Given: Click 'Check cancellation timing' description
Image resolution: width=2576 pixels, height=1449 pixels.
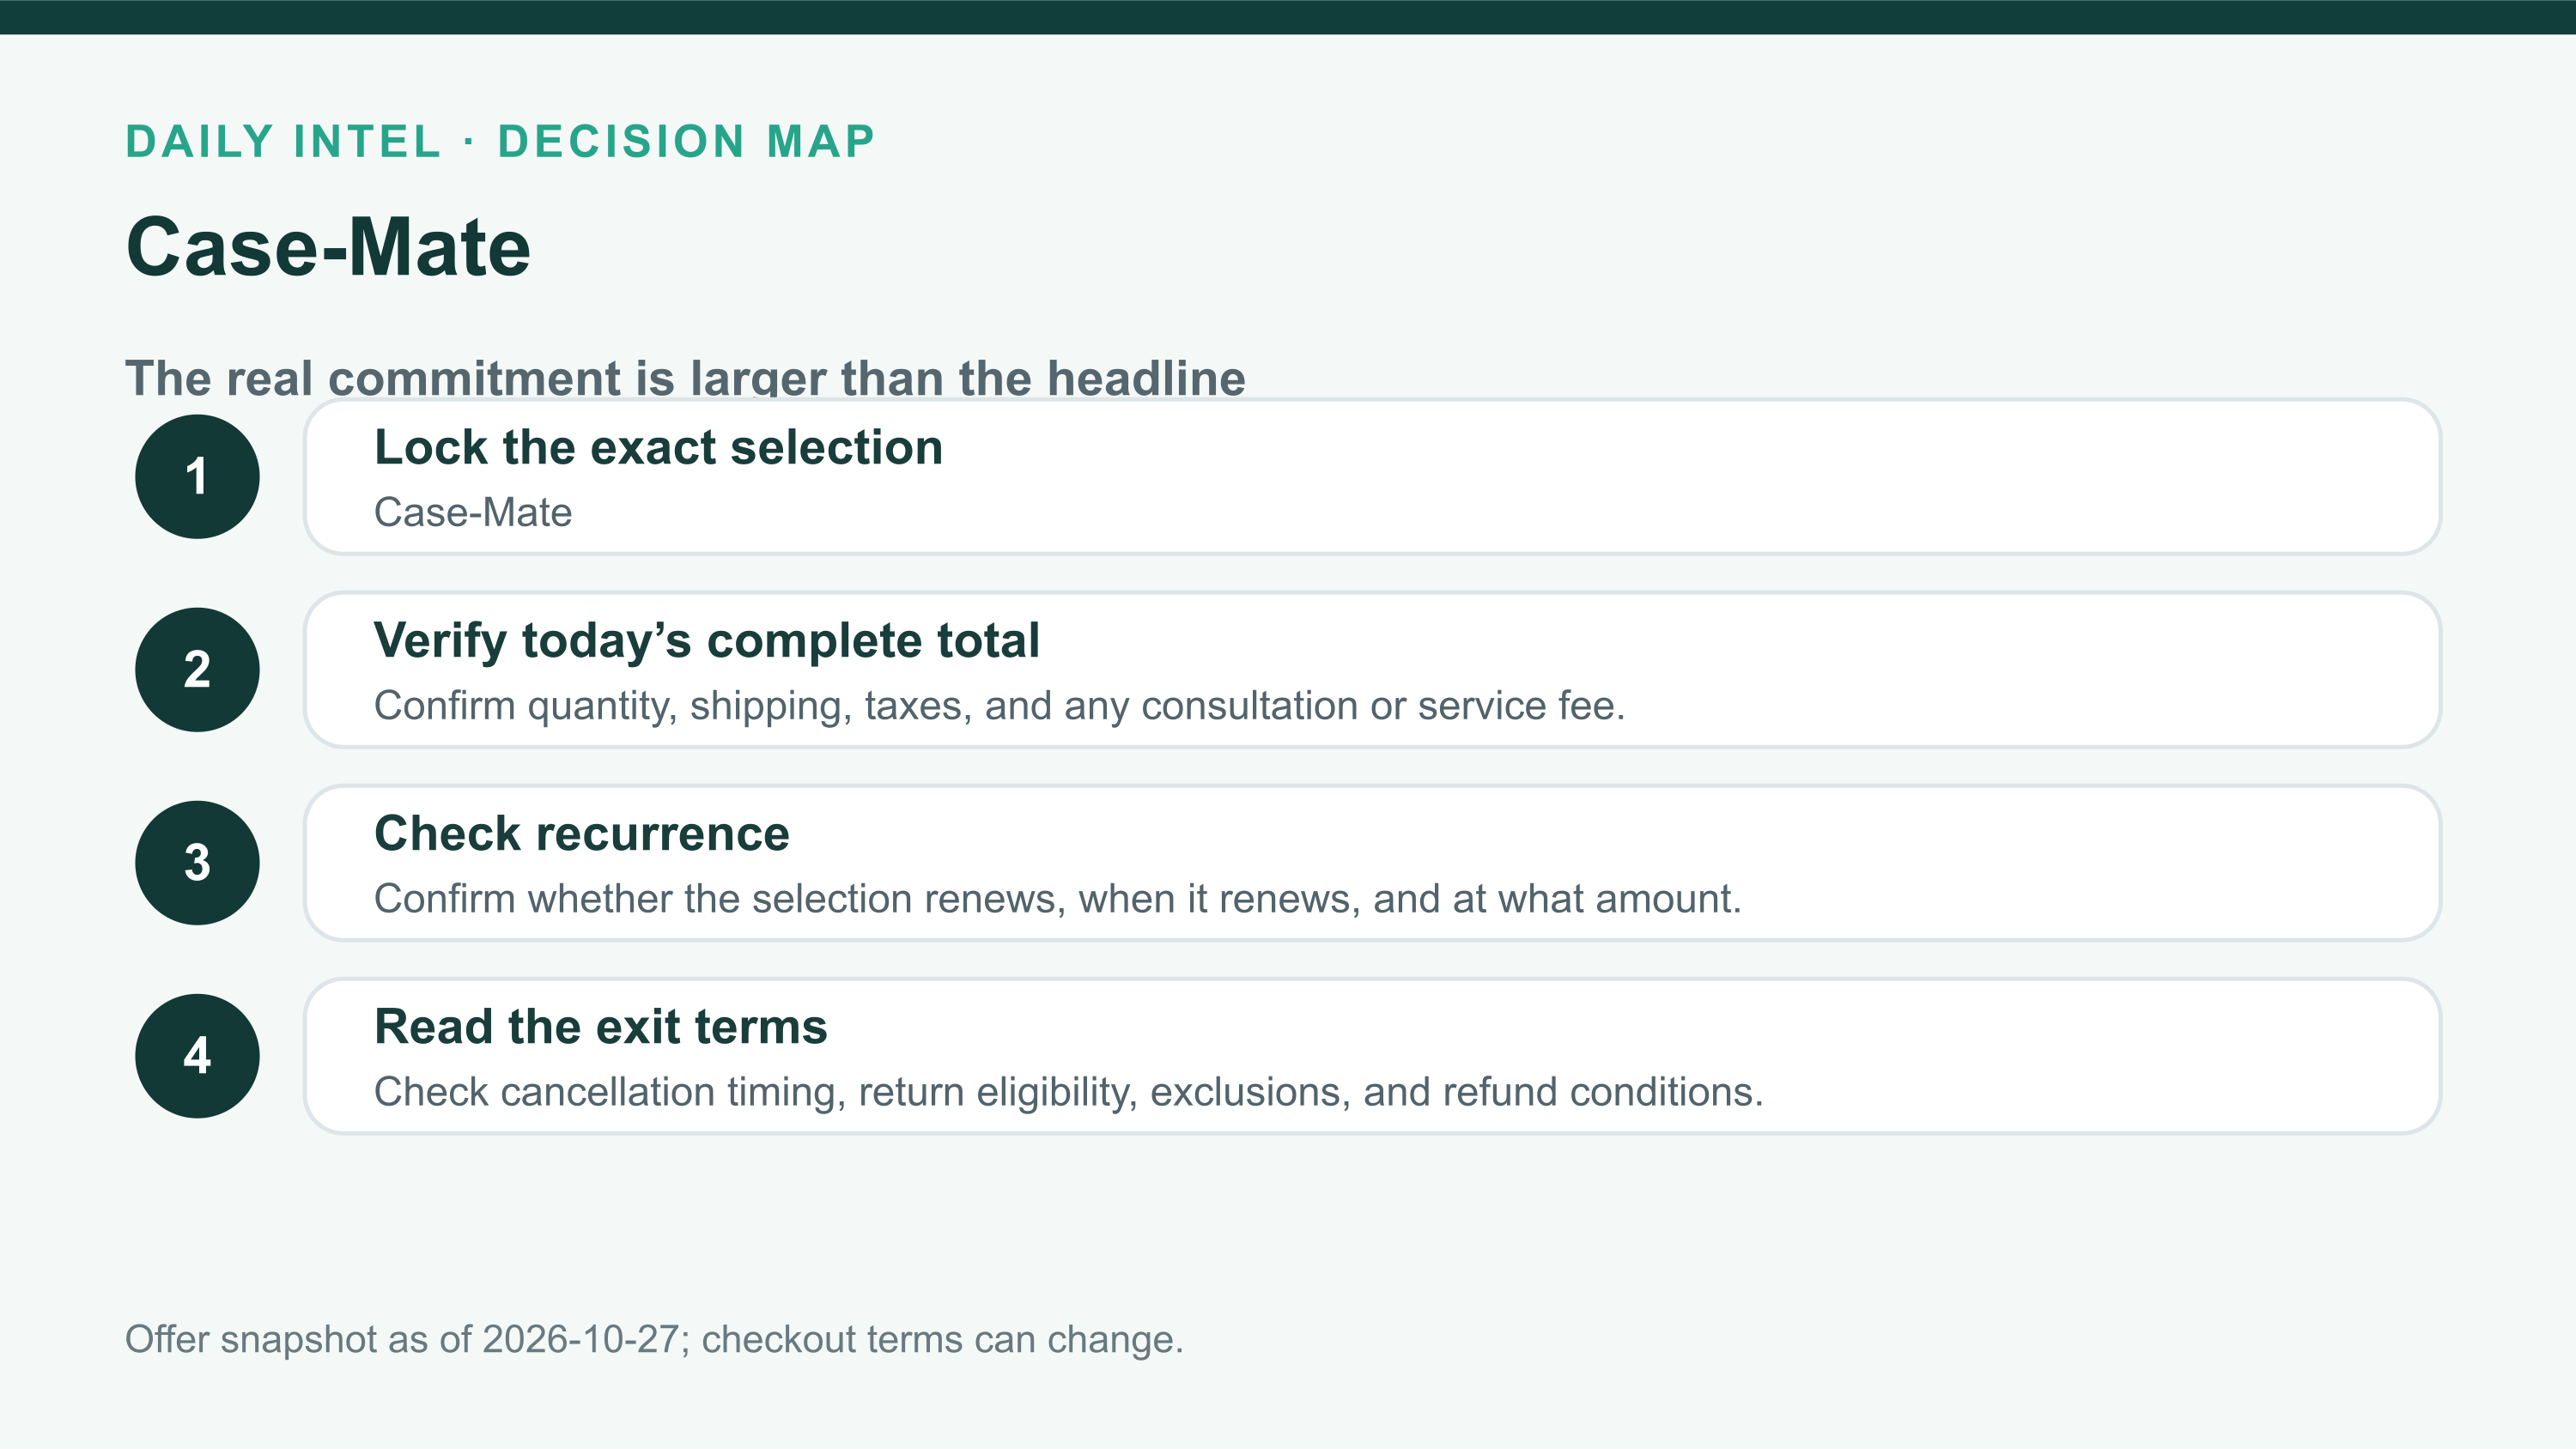Looking at the screenshot, I should (x=1069, y=1092).
